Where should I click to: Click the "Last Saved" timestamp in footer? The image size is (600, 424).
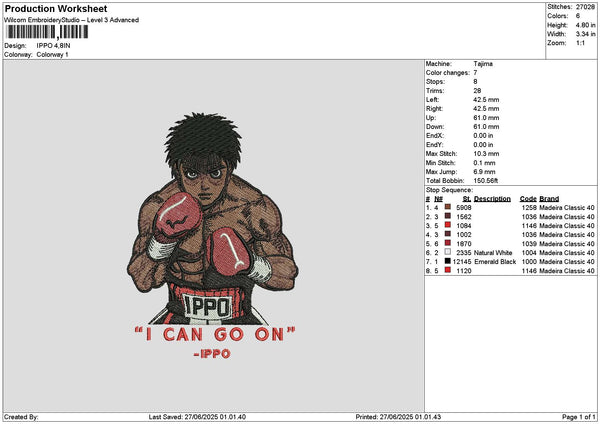pos(197,417)
